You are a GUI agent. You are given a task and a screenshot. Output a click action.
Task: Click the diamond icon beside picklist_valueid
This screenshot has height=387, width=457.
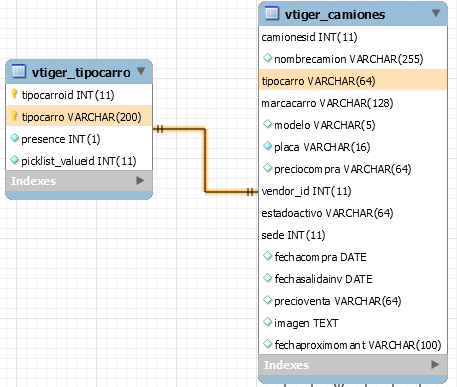pos(15,160)
